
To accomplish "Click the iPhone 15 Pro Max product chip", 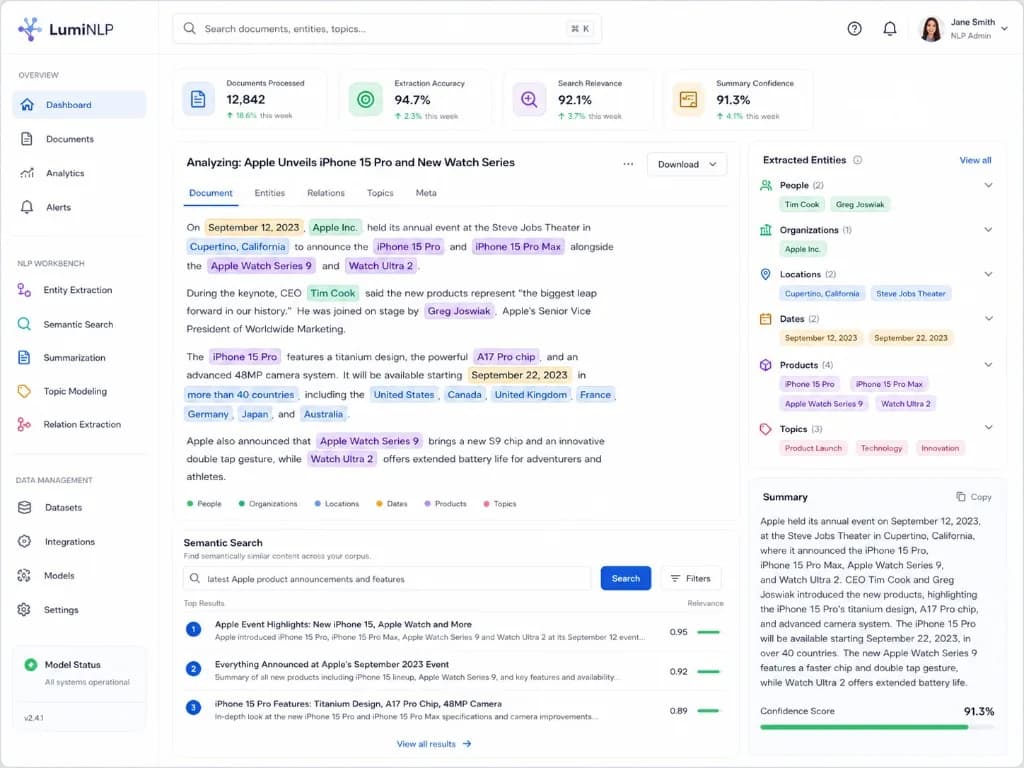I will pyautogui.click(x=889, y=384).
